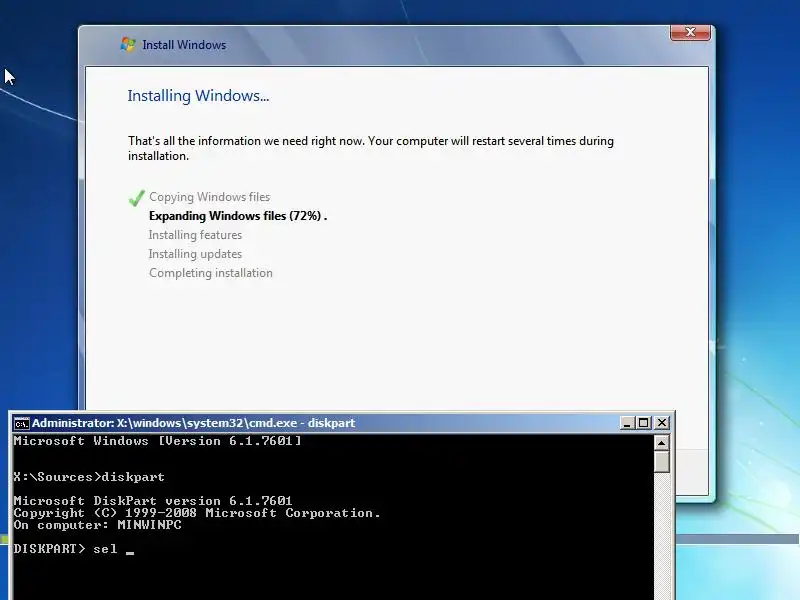Click the command prompt title bar text

tap(193, 423)
